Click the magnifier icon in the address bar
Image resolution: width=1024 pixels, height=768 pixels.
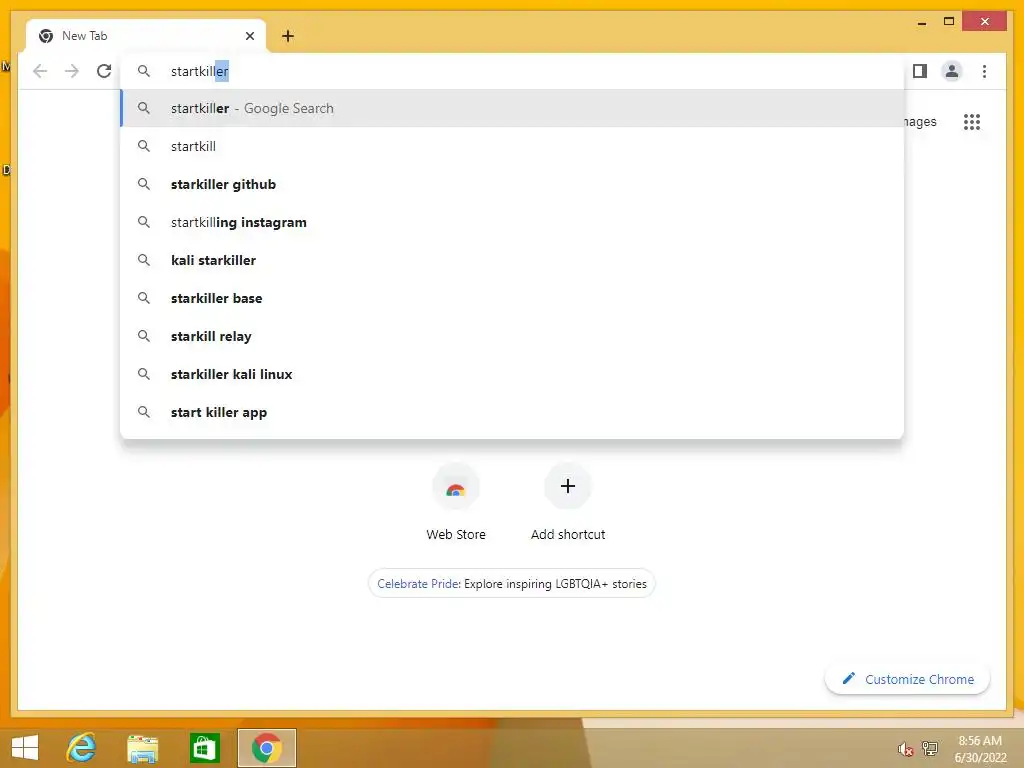(144, 71)
